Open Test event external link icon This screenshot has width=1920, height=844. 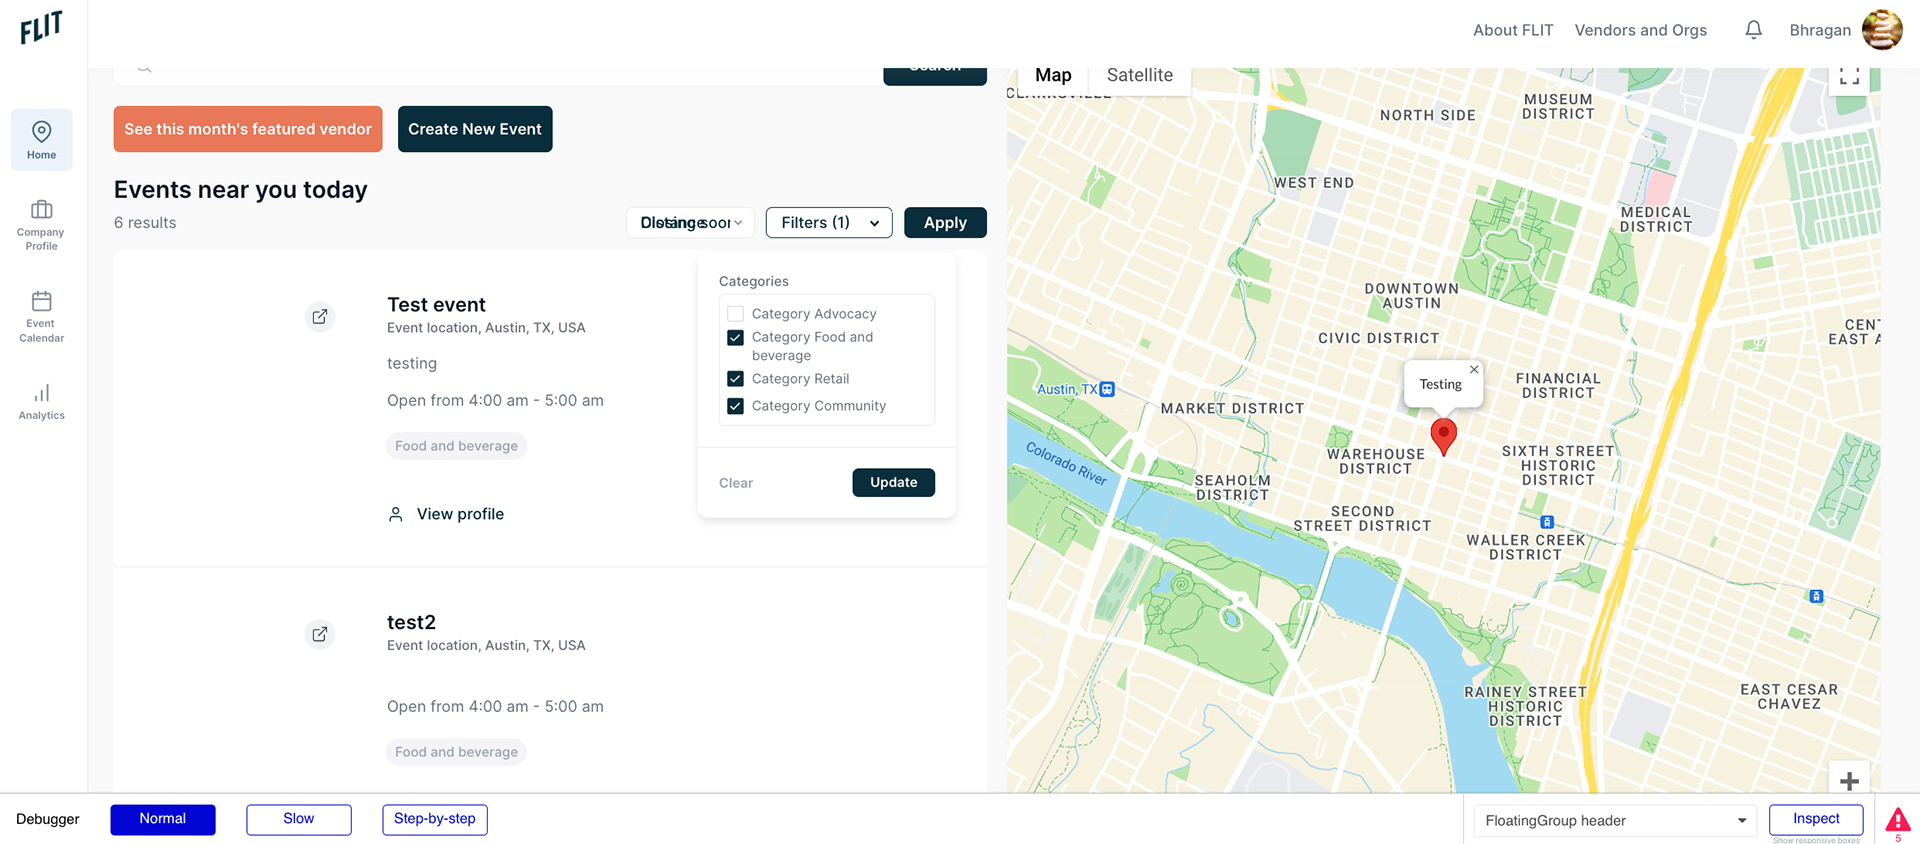[x=320, y=317]
